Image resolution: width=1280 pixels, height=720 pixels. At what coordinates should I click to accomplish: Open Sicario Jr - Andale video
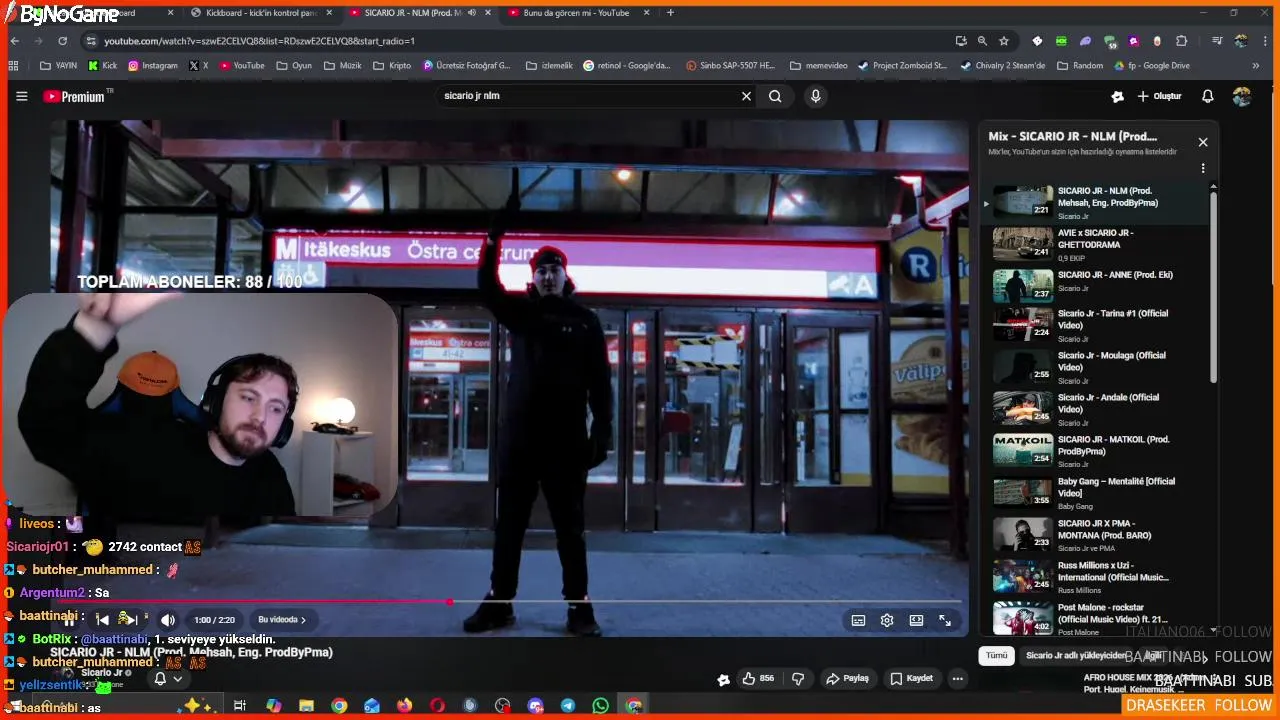coord(1100,409)
